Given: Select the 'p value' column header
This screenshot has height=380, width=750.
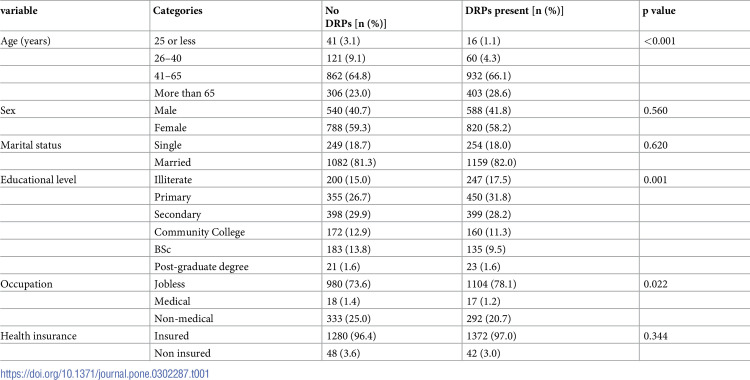Looking at the screenshot, I should coord(659,11).
